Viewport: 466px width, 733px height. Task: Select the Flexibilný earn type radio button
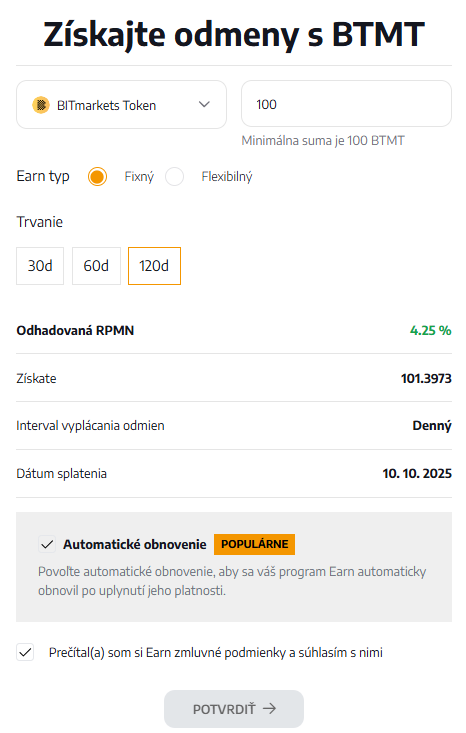(174, 176)
